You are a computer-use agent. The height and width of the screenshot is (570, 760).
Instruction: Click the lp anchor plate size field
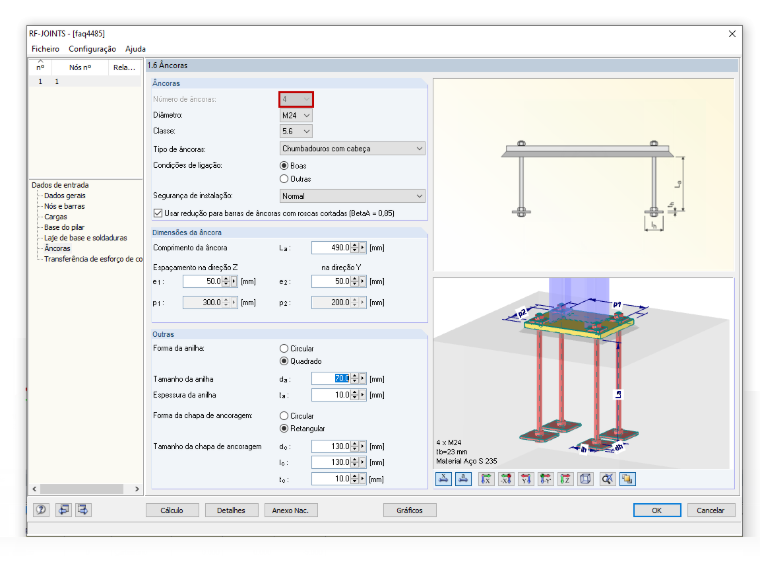(x=331, y=462)
